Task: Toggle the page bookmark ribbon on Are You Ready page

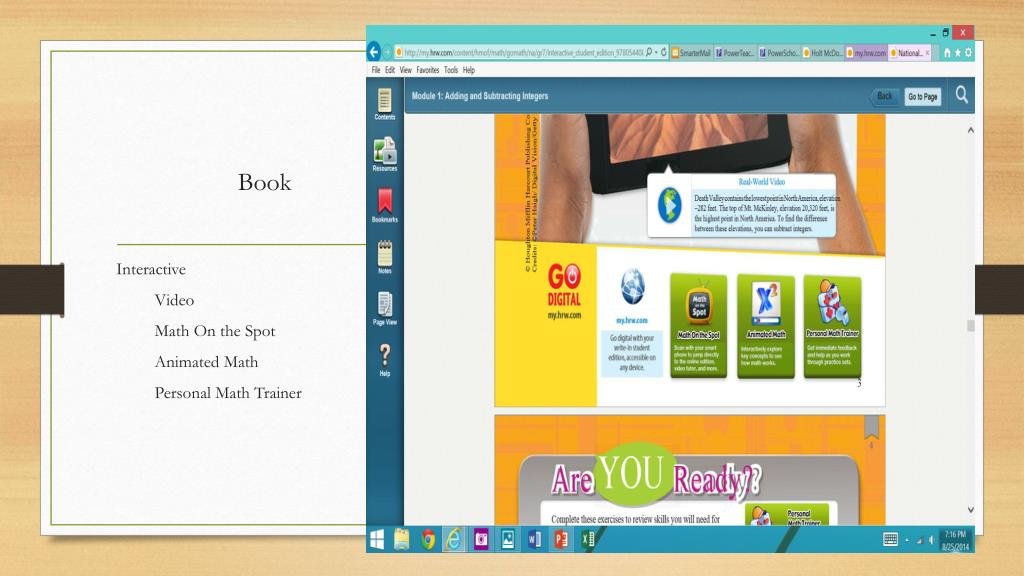Action: [x=871, y=428]
